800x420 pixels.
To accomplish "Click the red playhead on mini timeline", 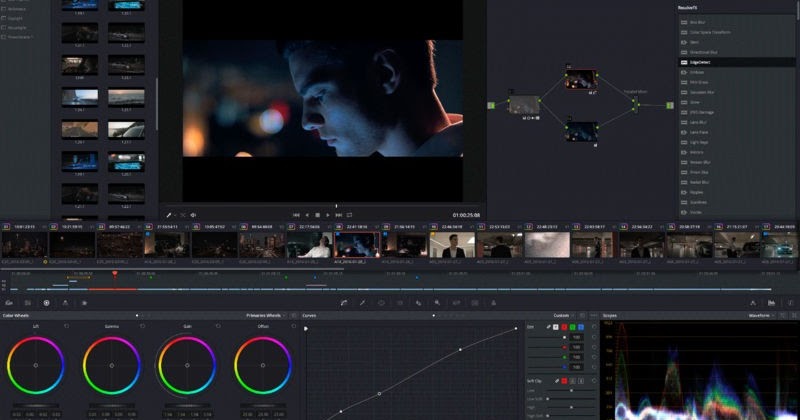I will pyautogui.click(x=115, y=275).
